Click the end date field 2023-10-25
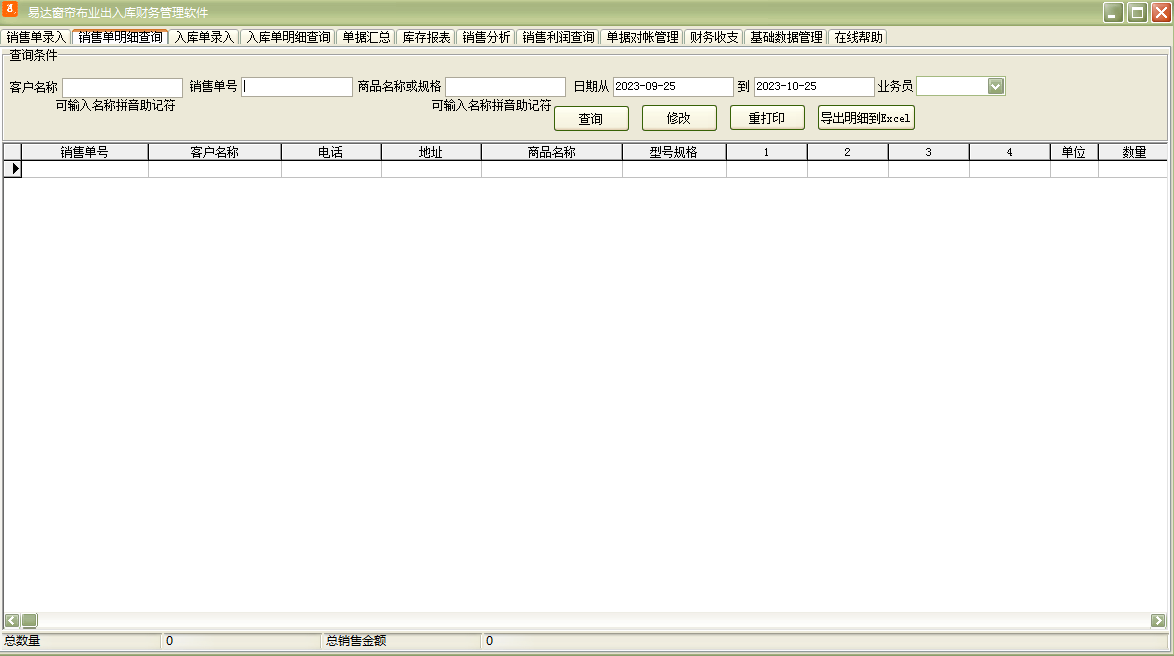This screenshot has height=656, width=1174. point(814,87)
